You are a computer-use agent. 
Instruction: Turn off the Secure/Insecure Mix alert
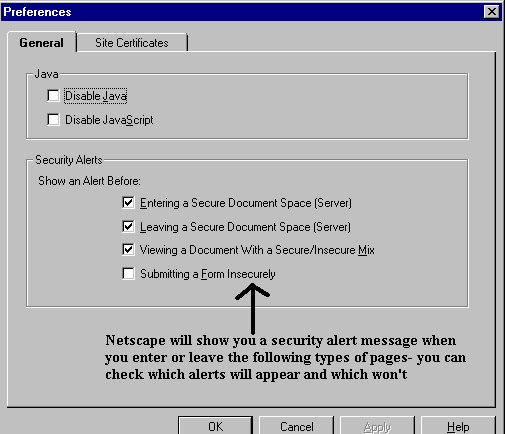click(x=128, y=249)
